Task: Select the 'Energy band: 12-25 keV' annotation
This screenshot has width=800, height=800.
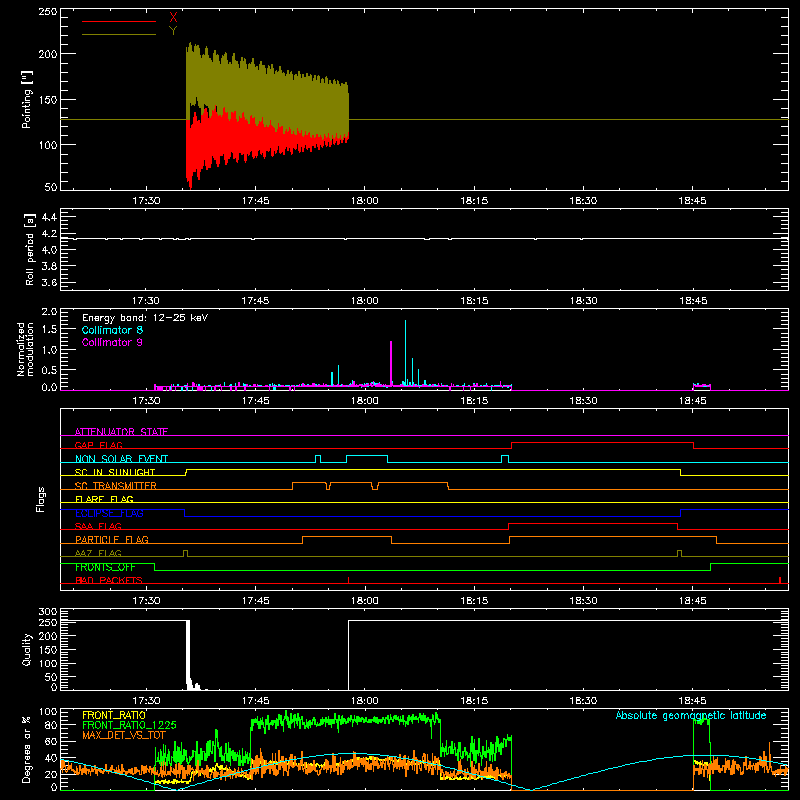Action: (x=145, y=318)
